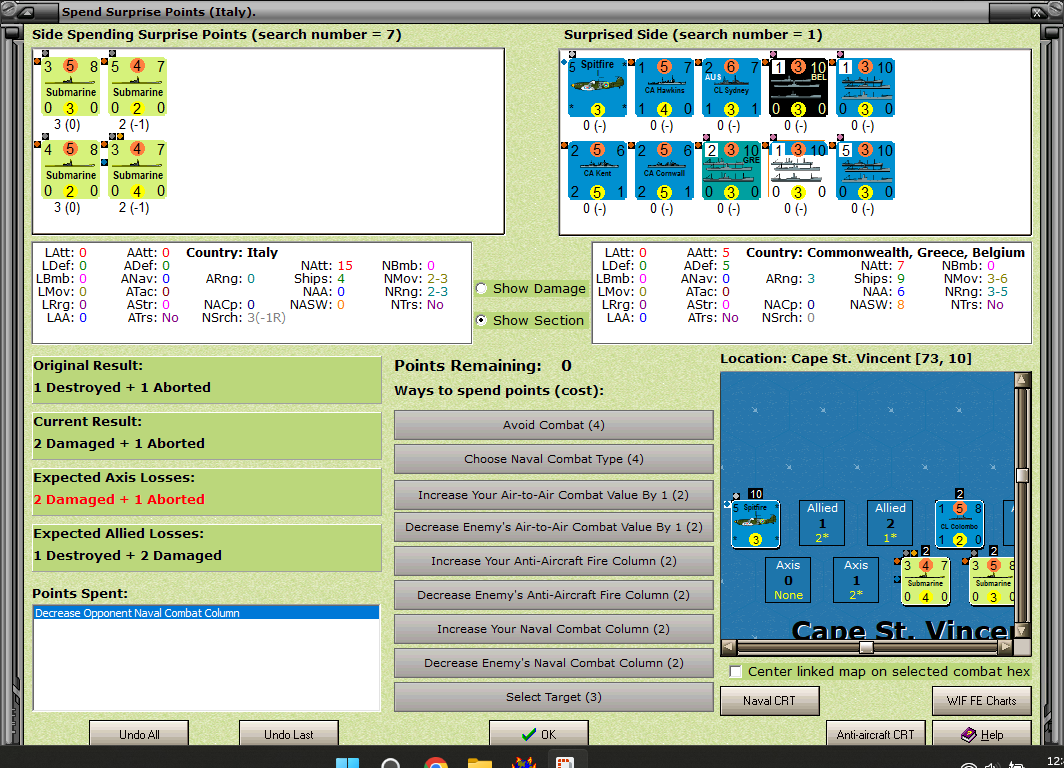Select the Italian Submarine counter 5-4-7
The height and width of the screenshot is (768, 1064).
[x=138, y=87]
